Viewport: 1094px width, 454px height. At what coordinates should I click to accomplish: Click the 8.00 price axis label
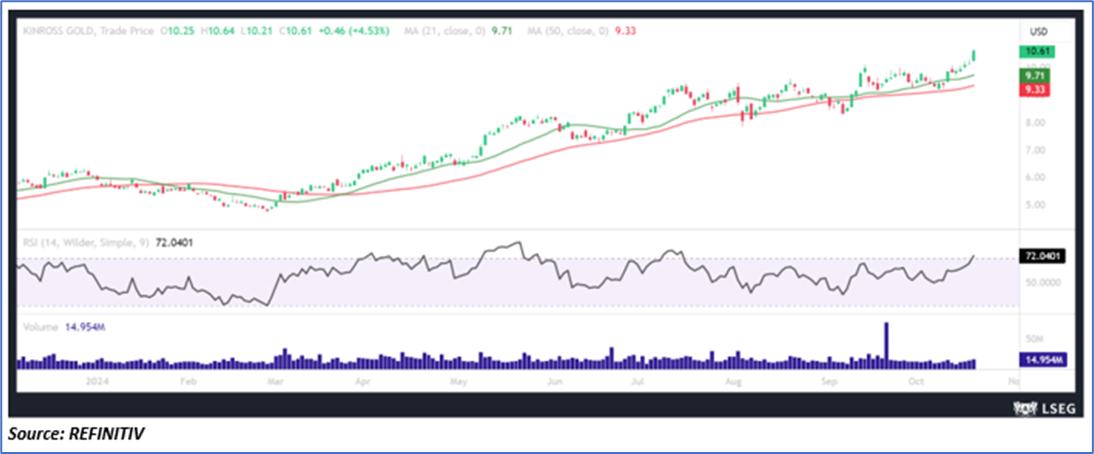pyautogui.click(x=1033, y=123)
